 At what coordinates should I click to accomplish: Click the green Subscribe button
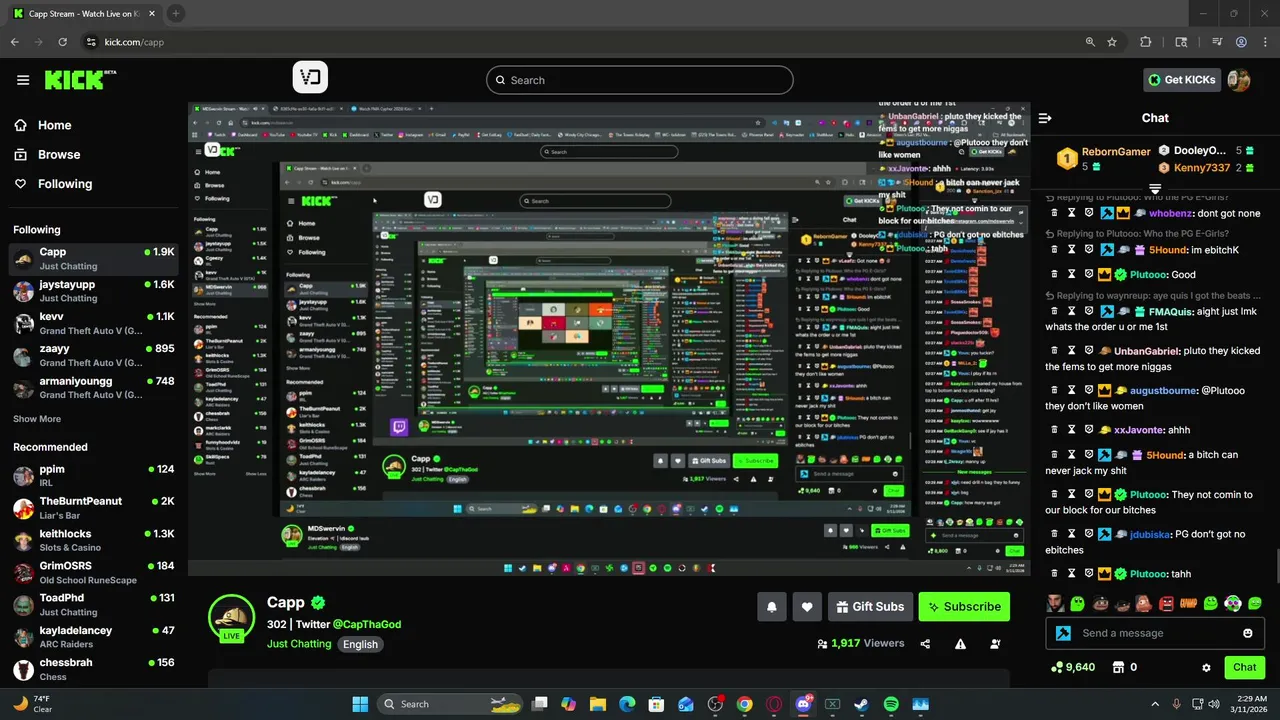click(x=964, y=607)
